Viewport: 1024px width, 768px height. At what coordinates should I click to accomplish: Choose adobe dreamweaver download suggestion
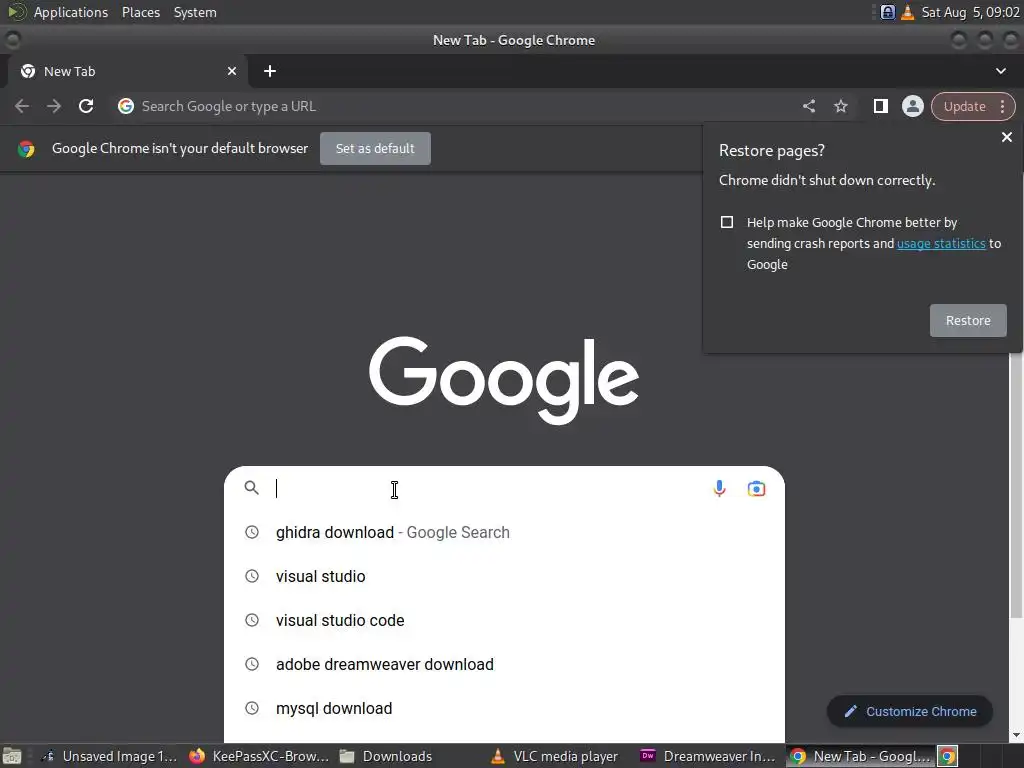[504, 664]
